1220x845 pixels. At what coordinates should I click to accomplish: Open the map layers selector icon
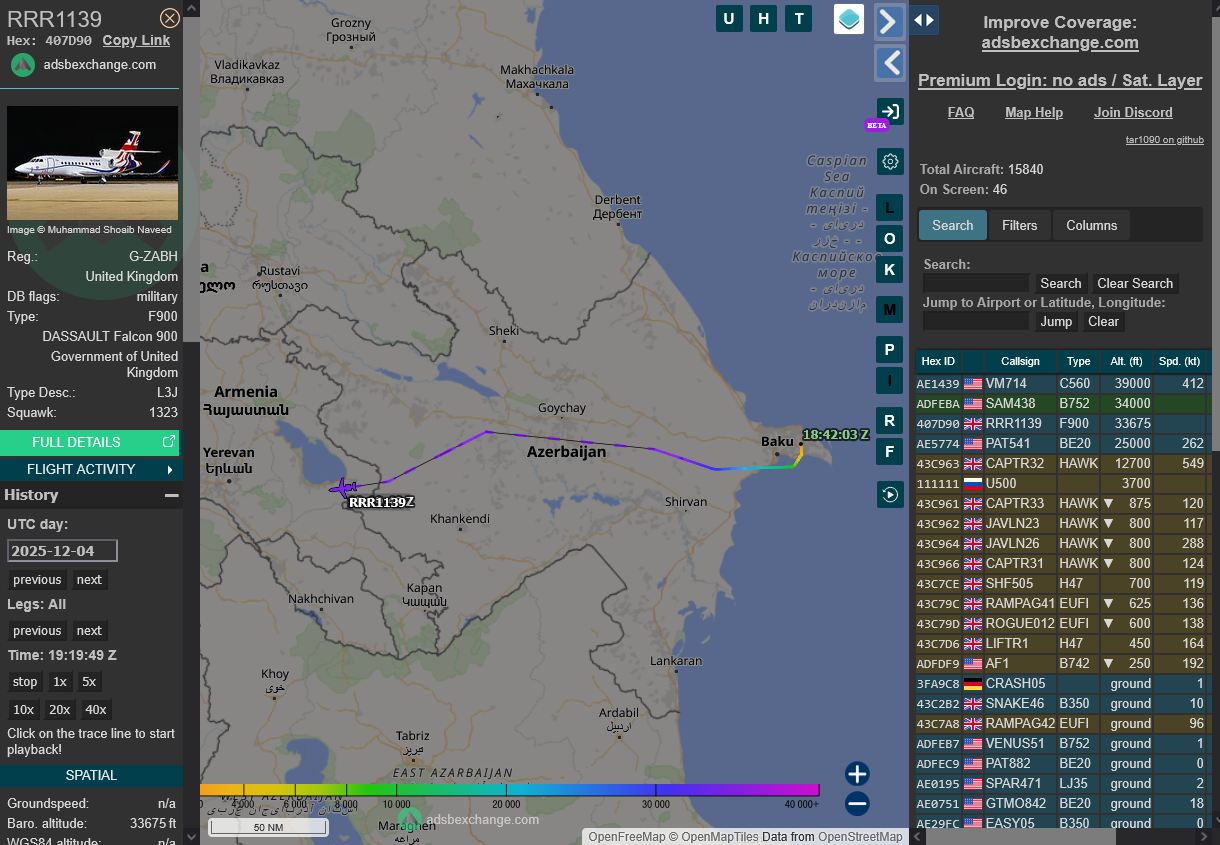[849, 19]
